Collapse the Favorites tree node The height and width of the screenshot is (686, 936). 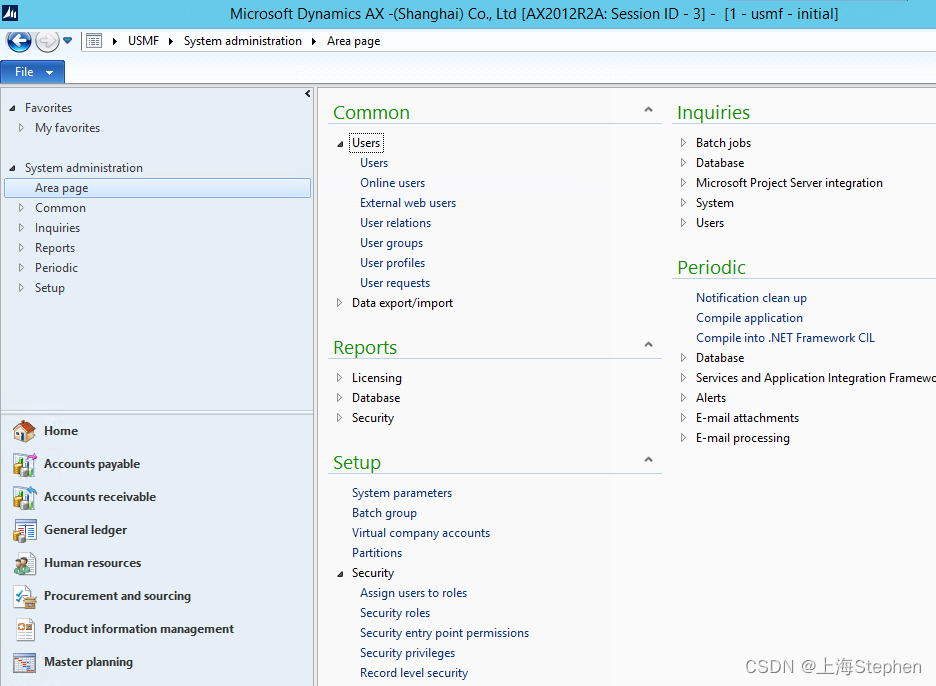pos(13,109)
